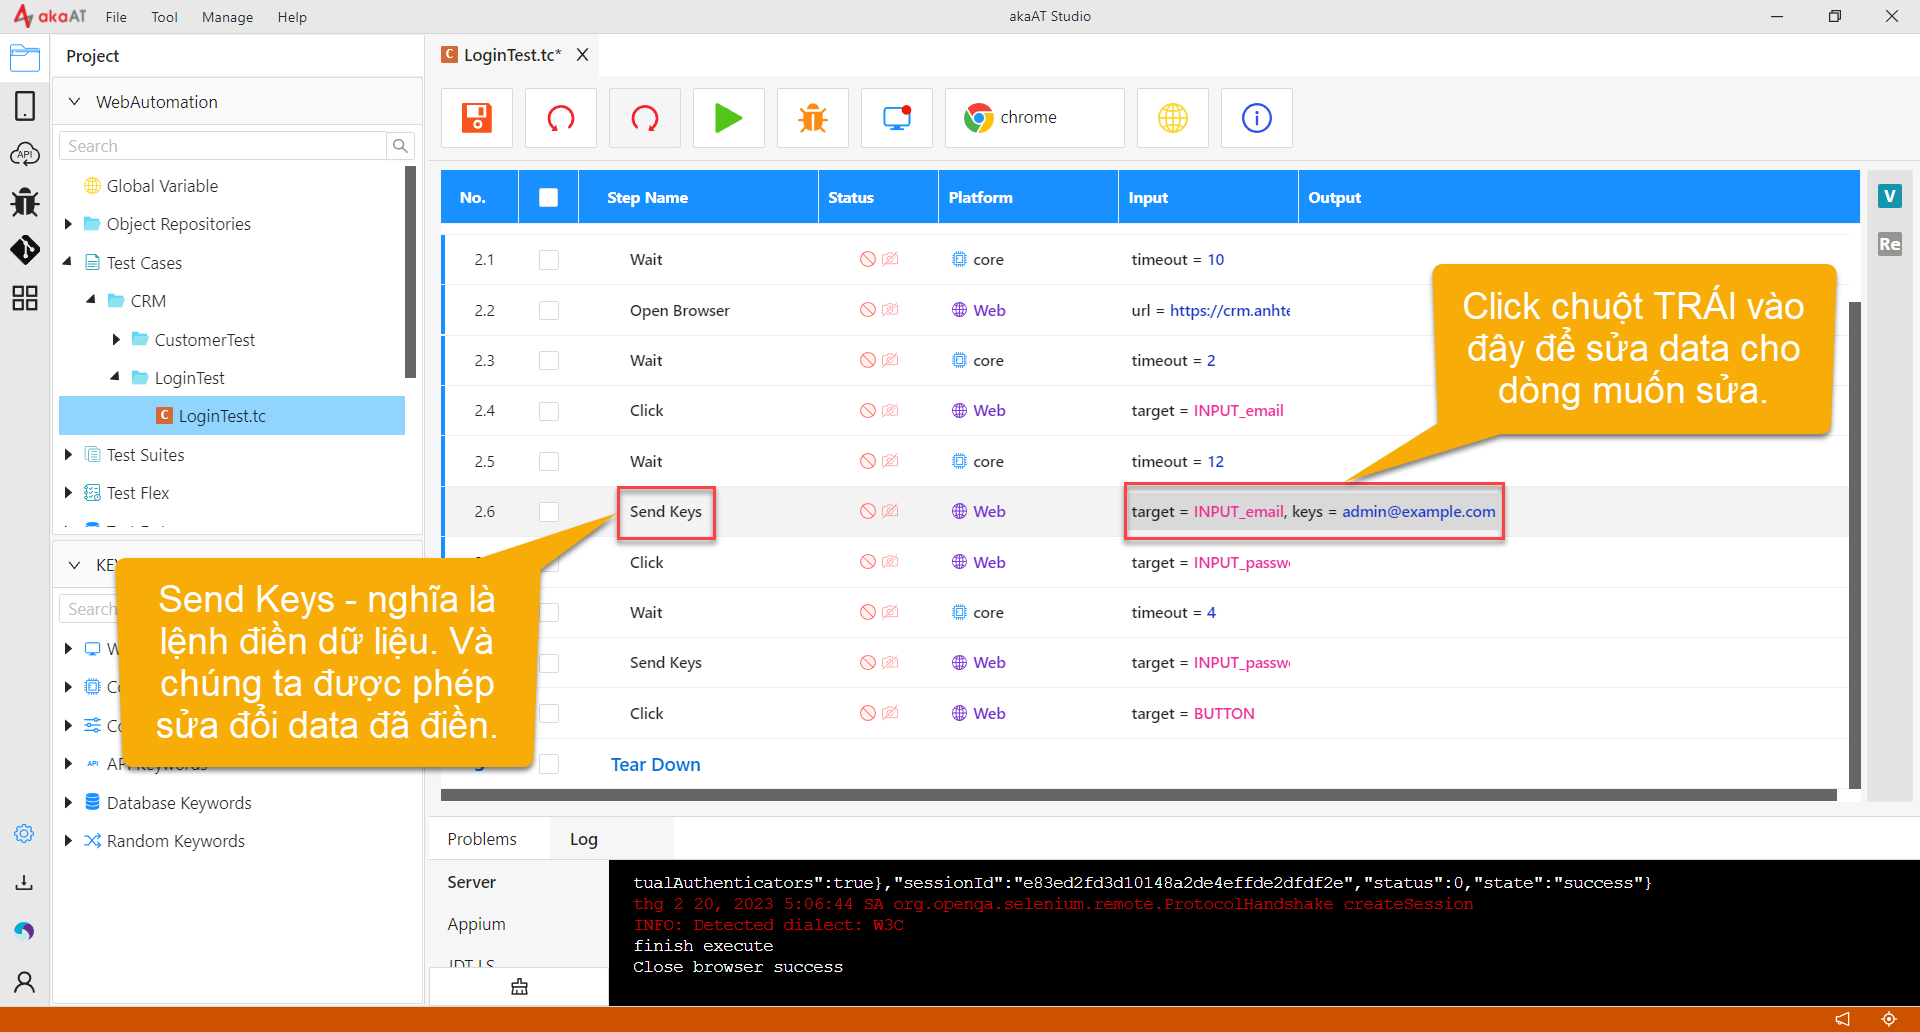
Task: Switch to the Problems tab
Action: point(482,839)
